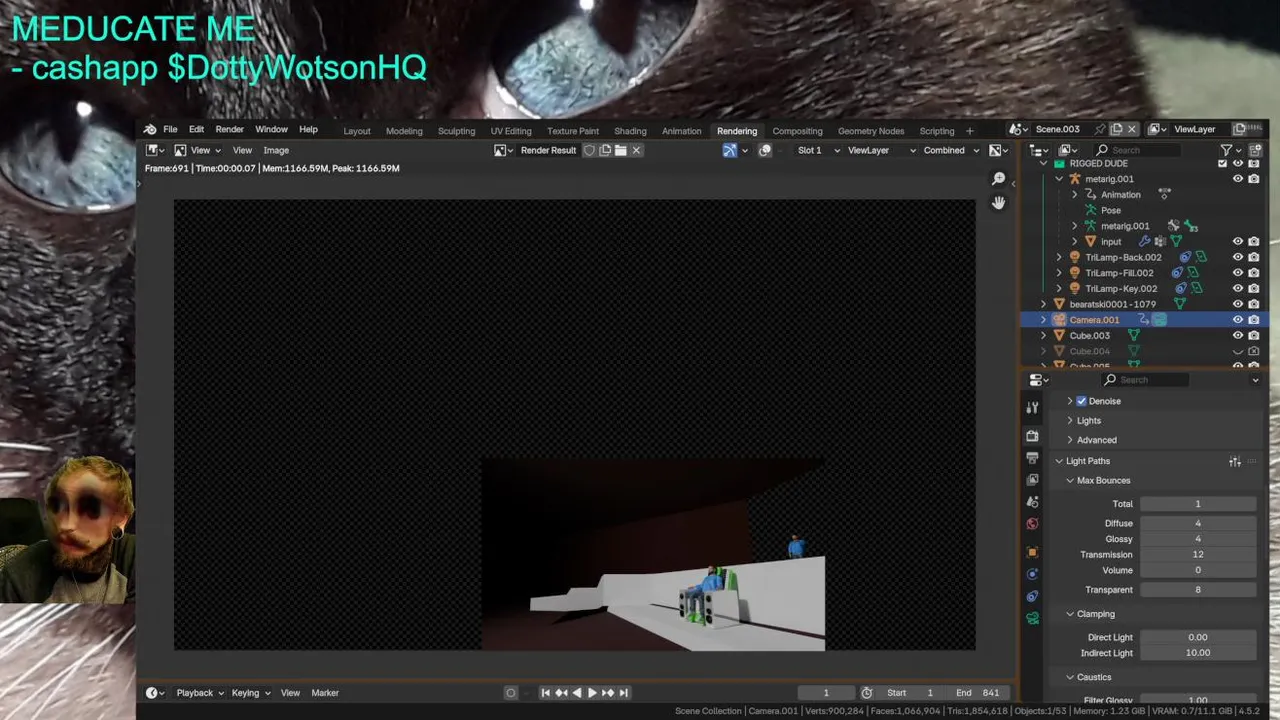Hide RIGGED DUDE collection in viewport
The width and height of the screenshot is (1280, 720).
click(x=1238, y=163)
